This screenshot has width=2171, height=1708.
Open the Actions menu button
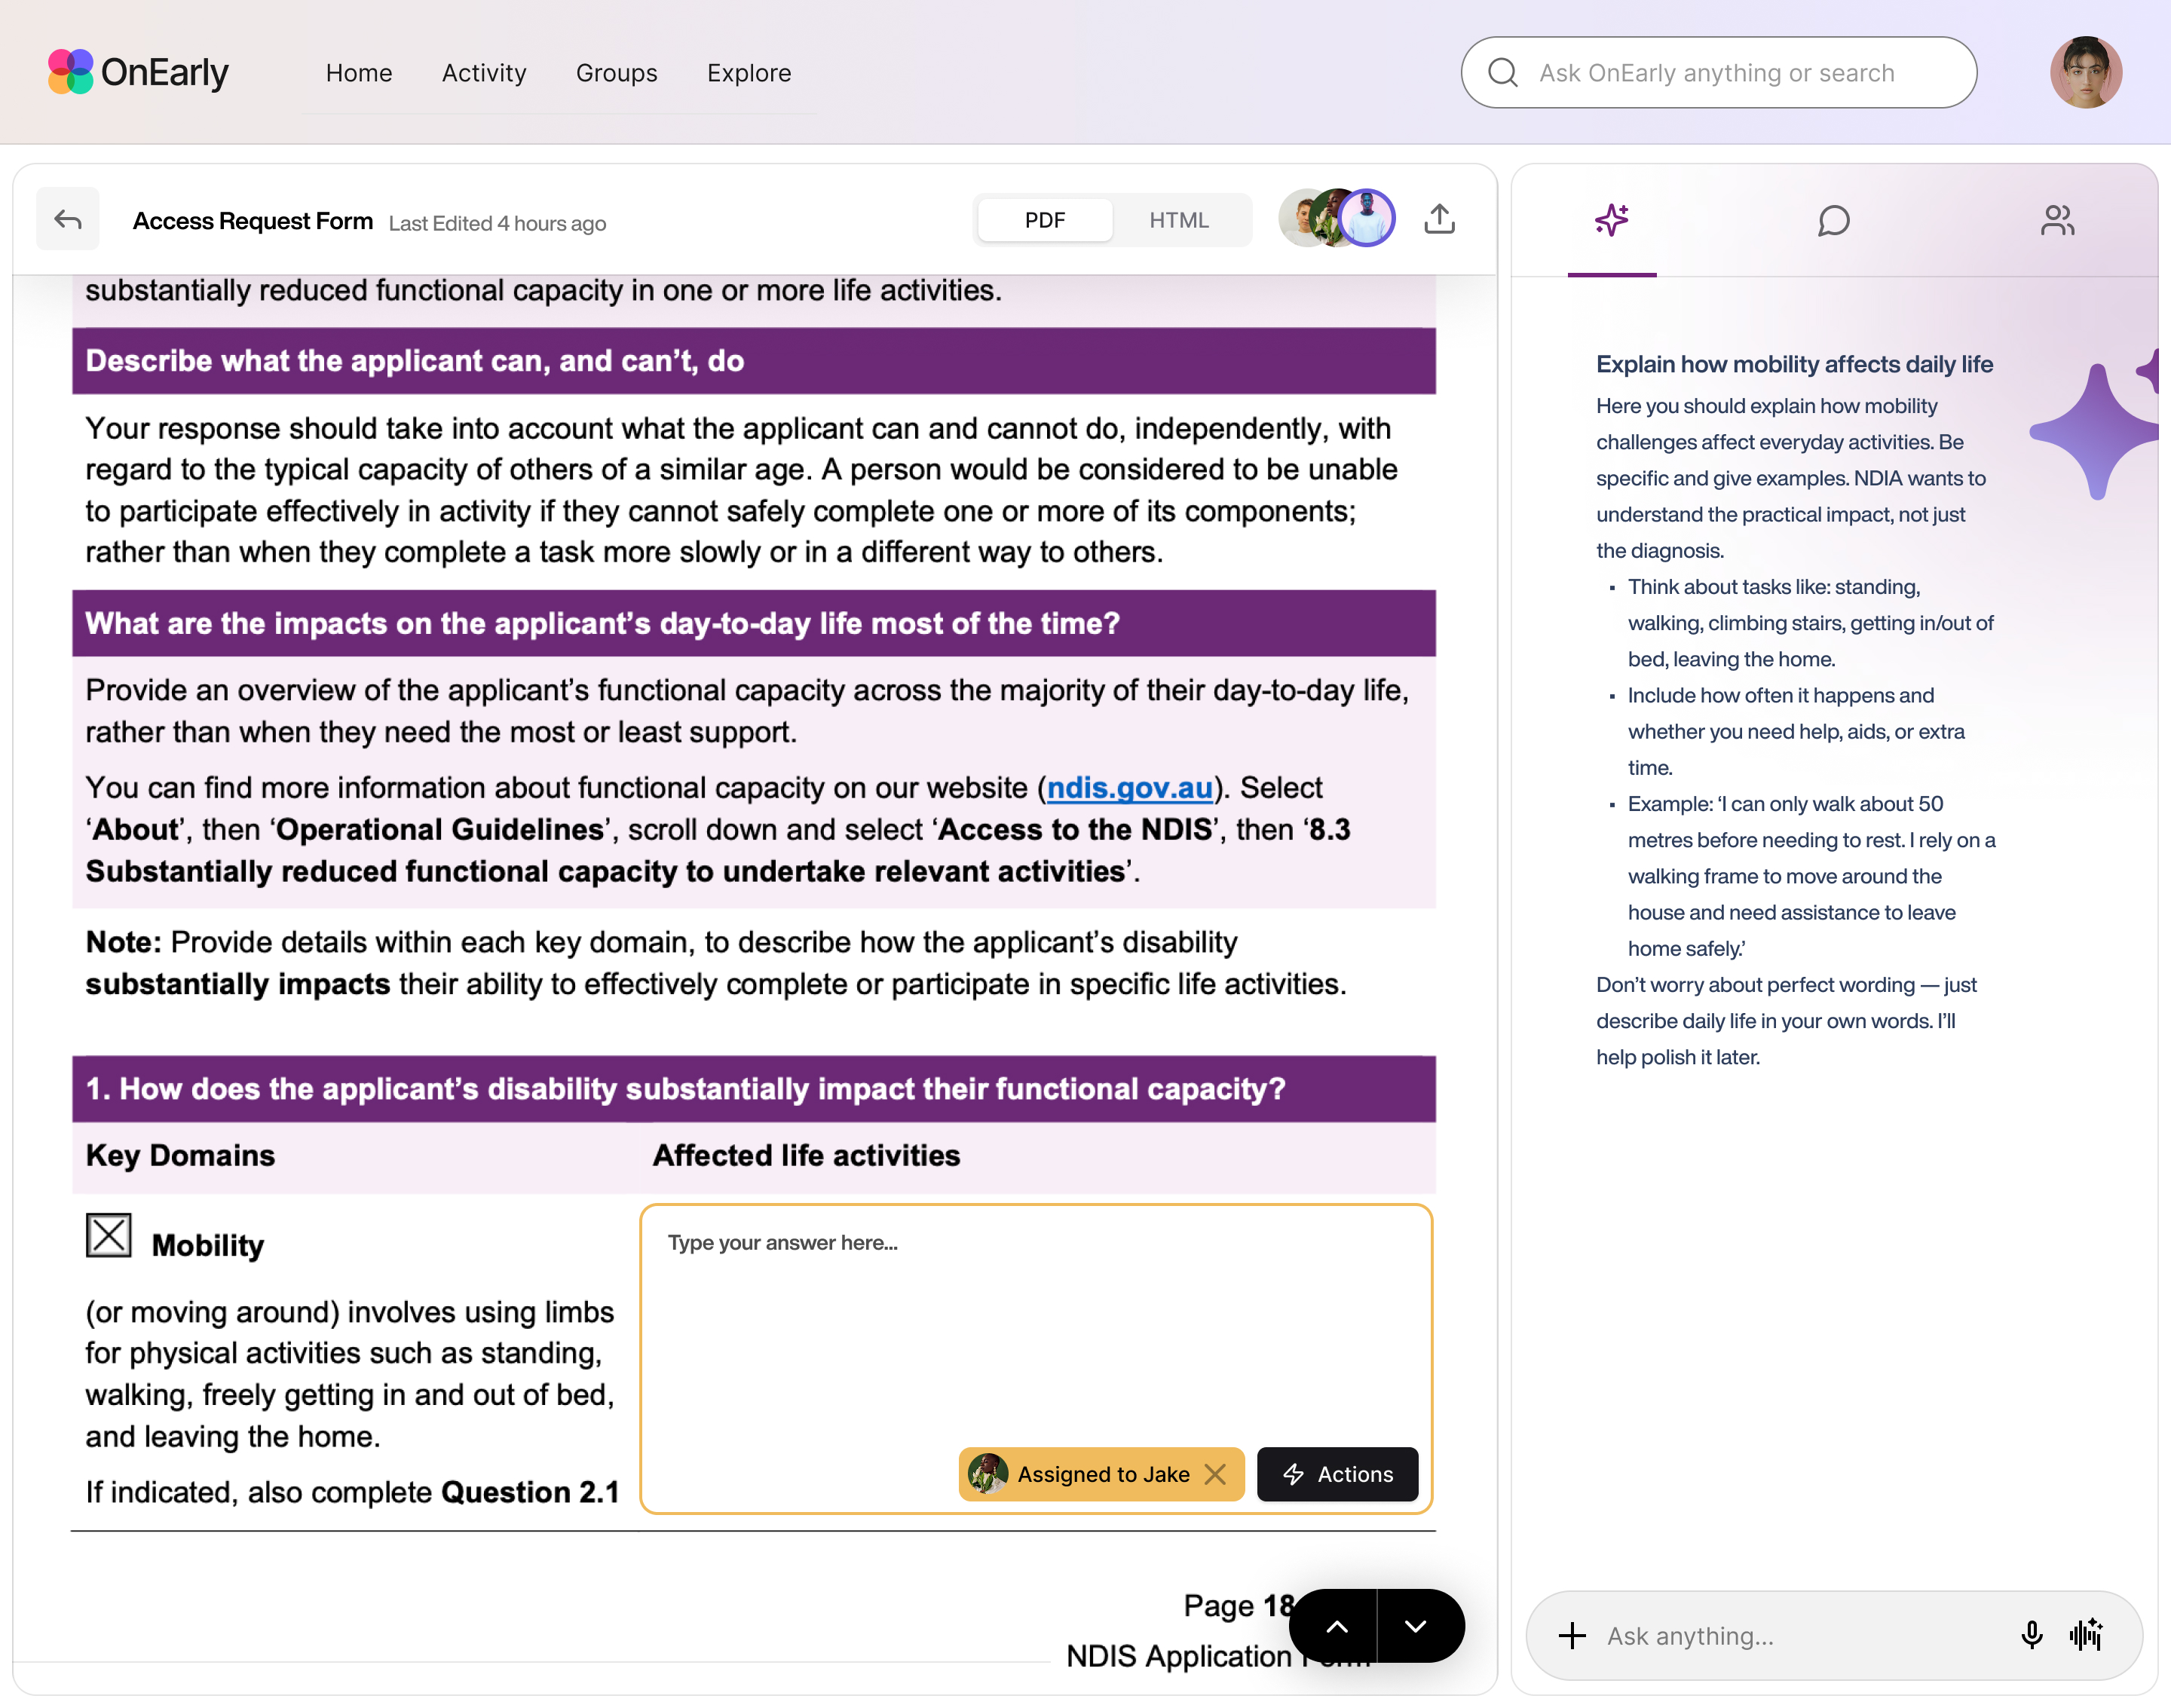1337,1474
